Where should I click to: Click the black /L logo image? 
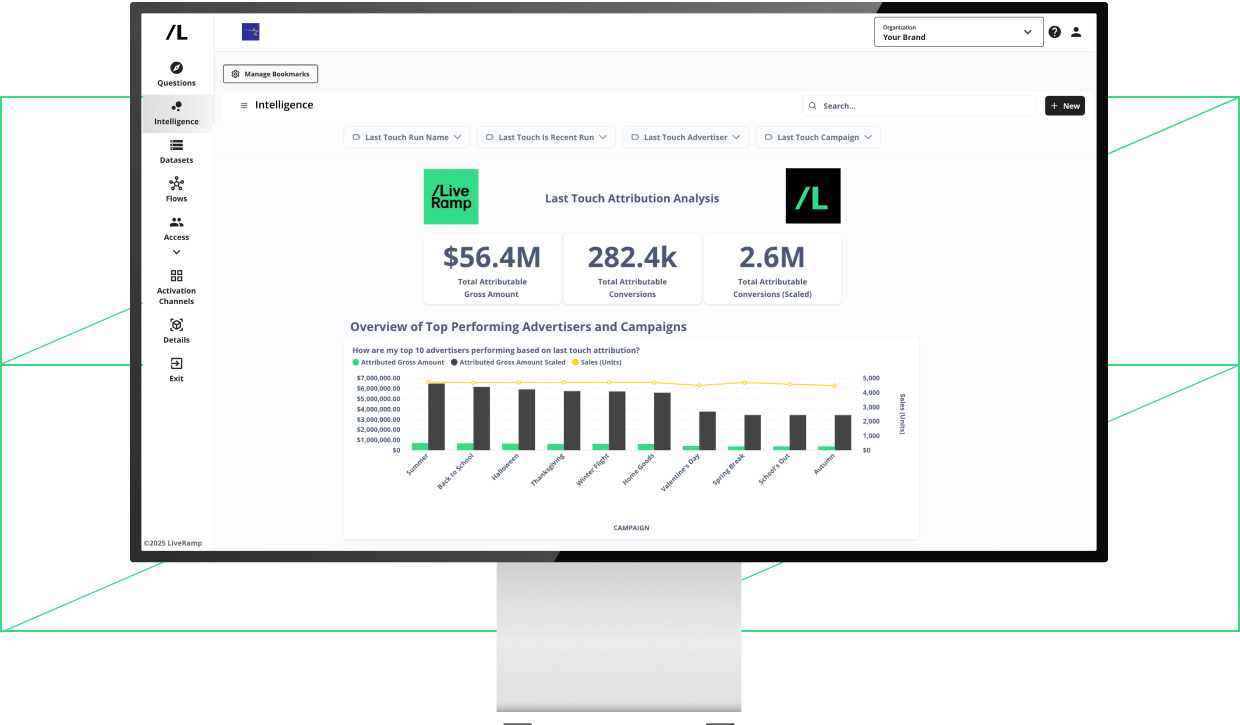(x=813, y=196)
